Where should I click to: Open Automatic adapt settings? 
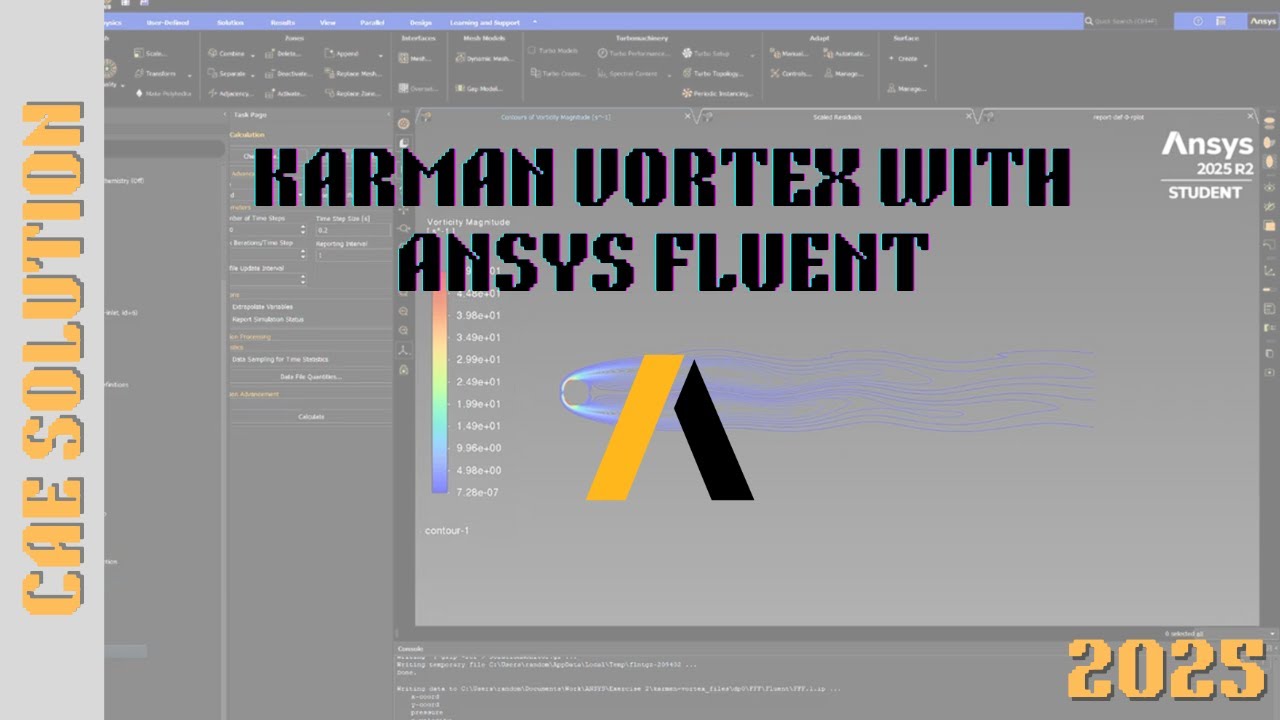coord(847,54)
